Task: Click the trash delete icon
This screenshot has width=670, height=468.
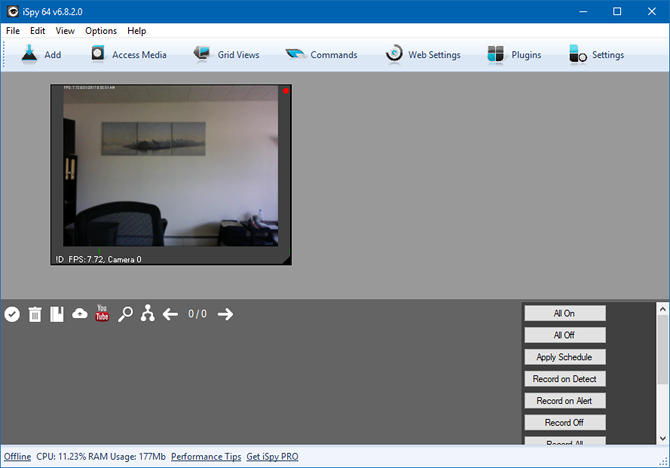Action: click(35, 314)
